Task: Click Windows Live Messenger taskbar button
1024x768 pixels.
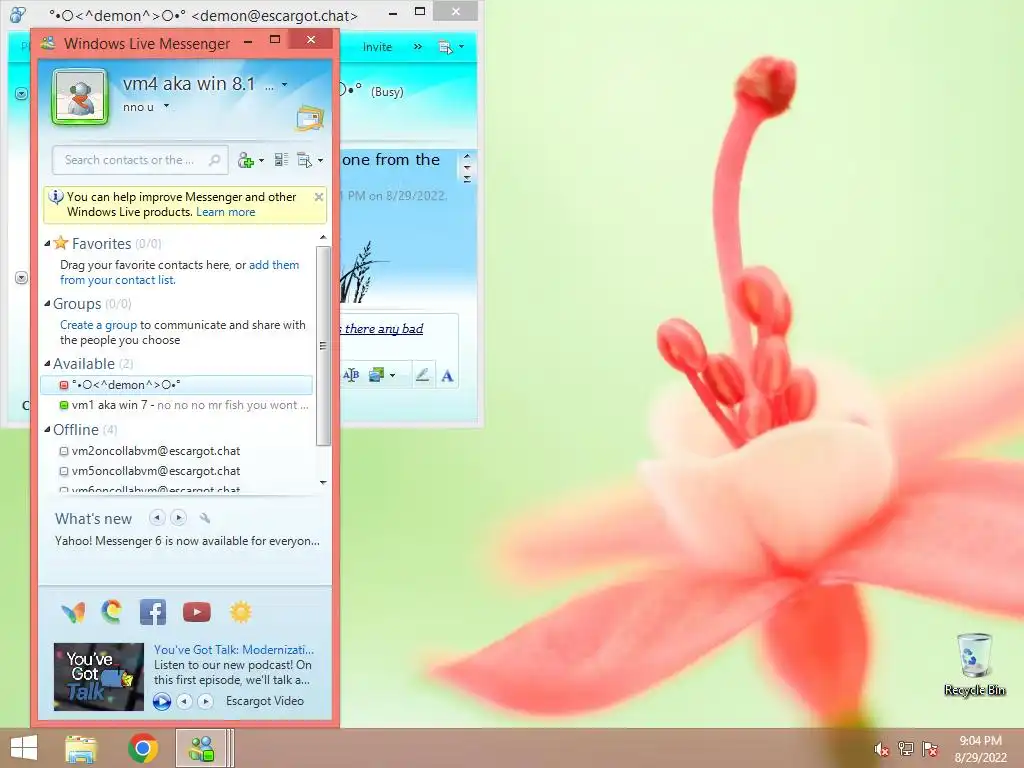Action: pyautogui.click(x=202, y=748)
